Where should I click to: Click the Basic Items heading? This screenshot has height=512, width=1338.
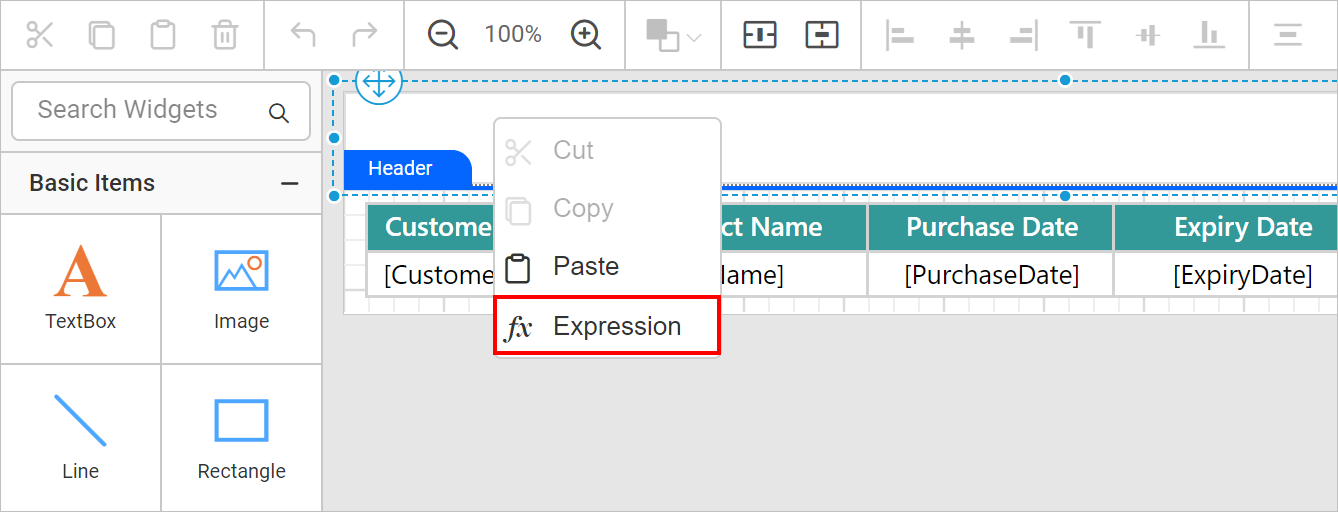[x=92, y=183]
